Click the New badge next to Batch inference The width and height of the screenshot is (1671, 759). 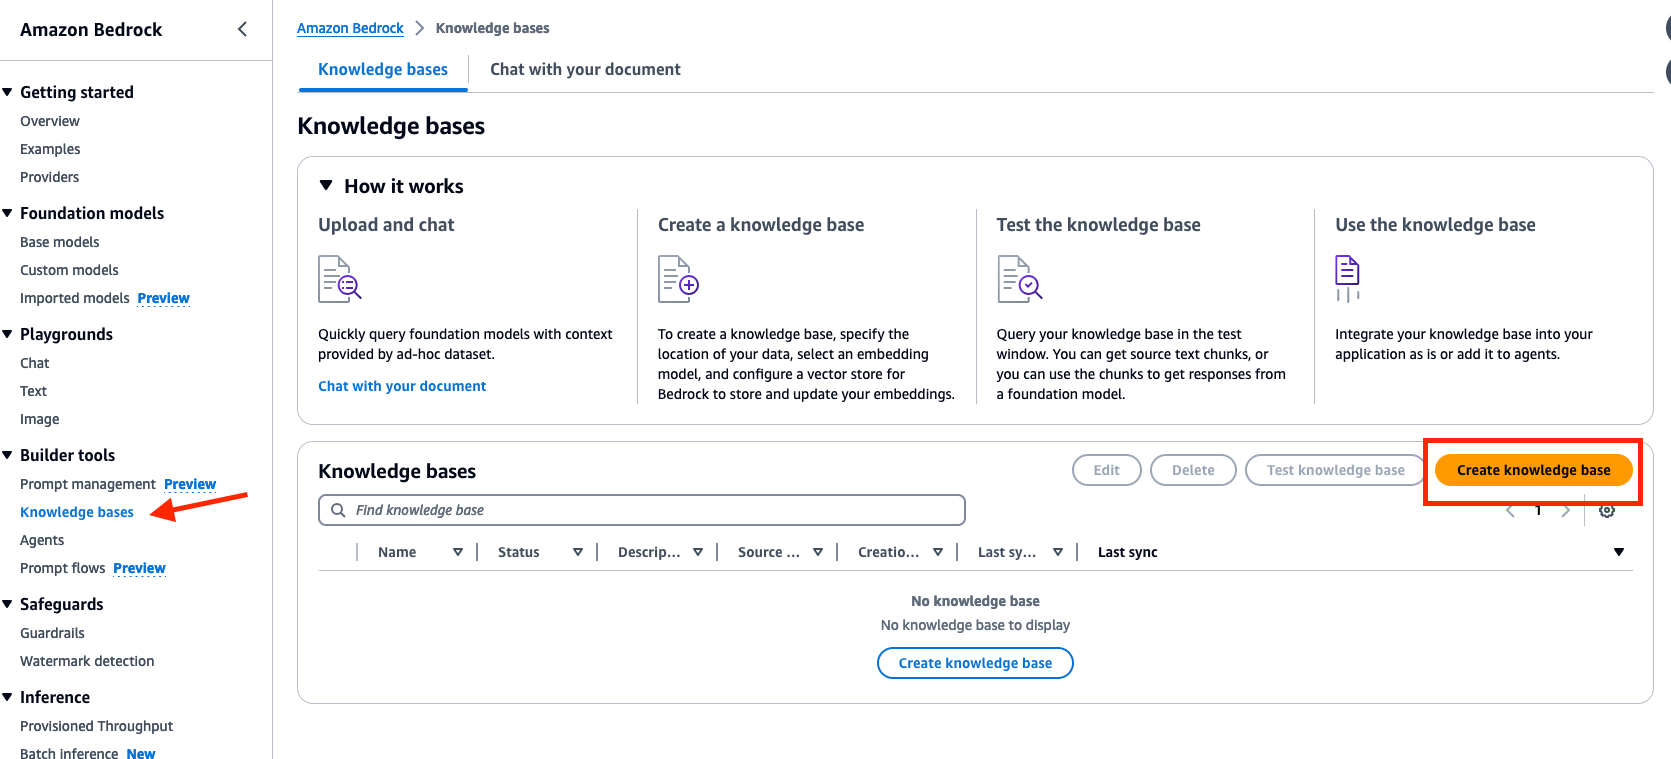coord(141,753)
